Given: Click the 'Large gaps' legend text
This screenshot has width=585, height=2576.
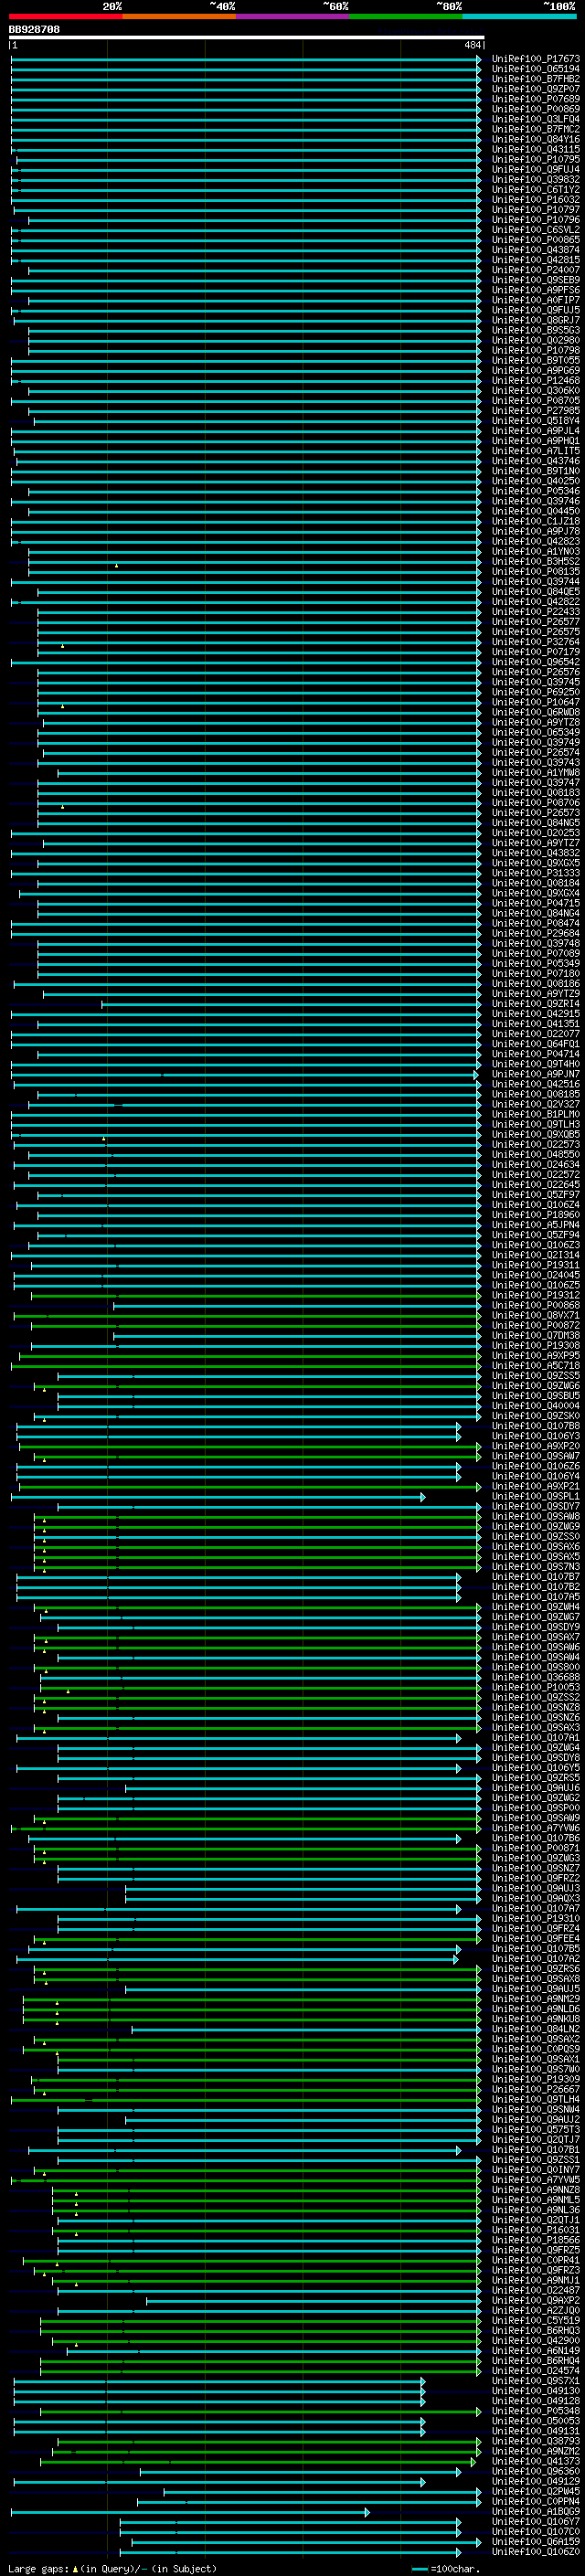Looking at the screenshot, I should pyautogui.click(x=40, y=2568).
